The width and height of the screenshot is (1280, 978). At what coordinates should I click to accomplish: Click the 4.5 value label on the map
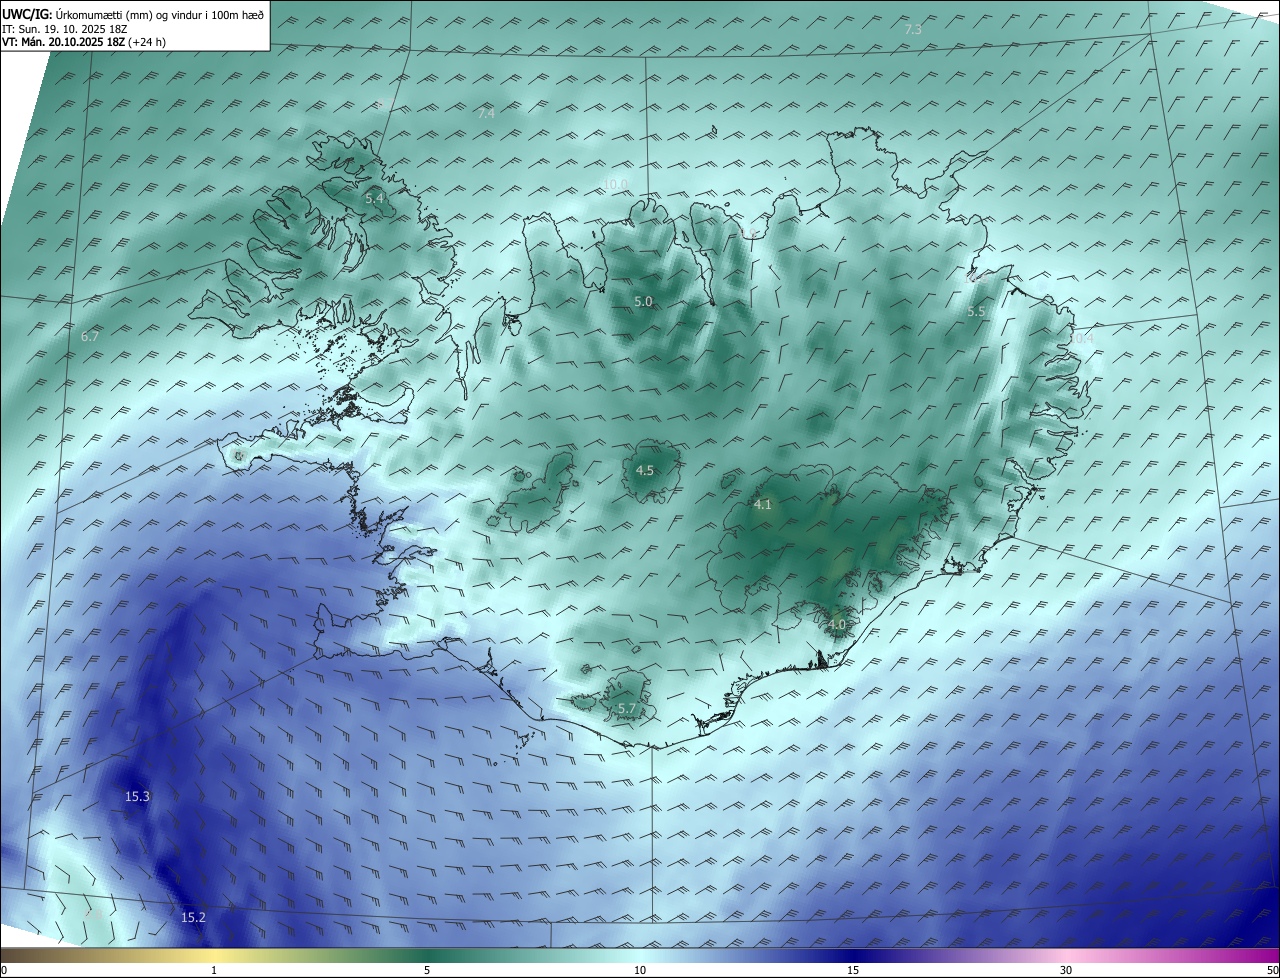[645, 470]
